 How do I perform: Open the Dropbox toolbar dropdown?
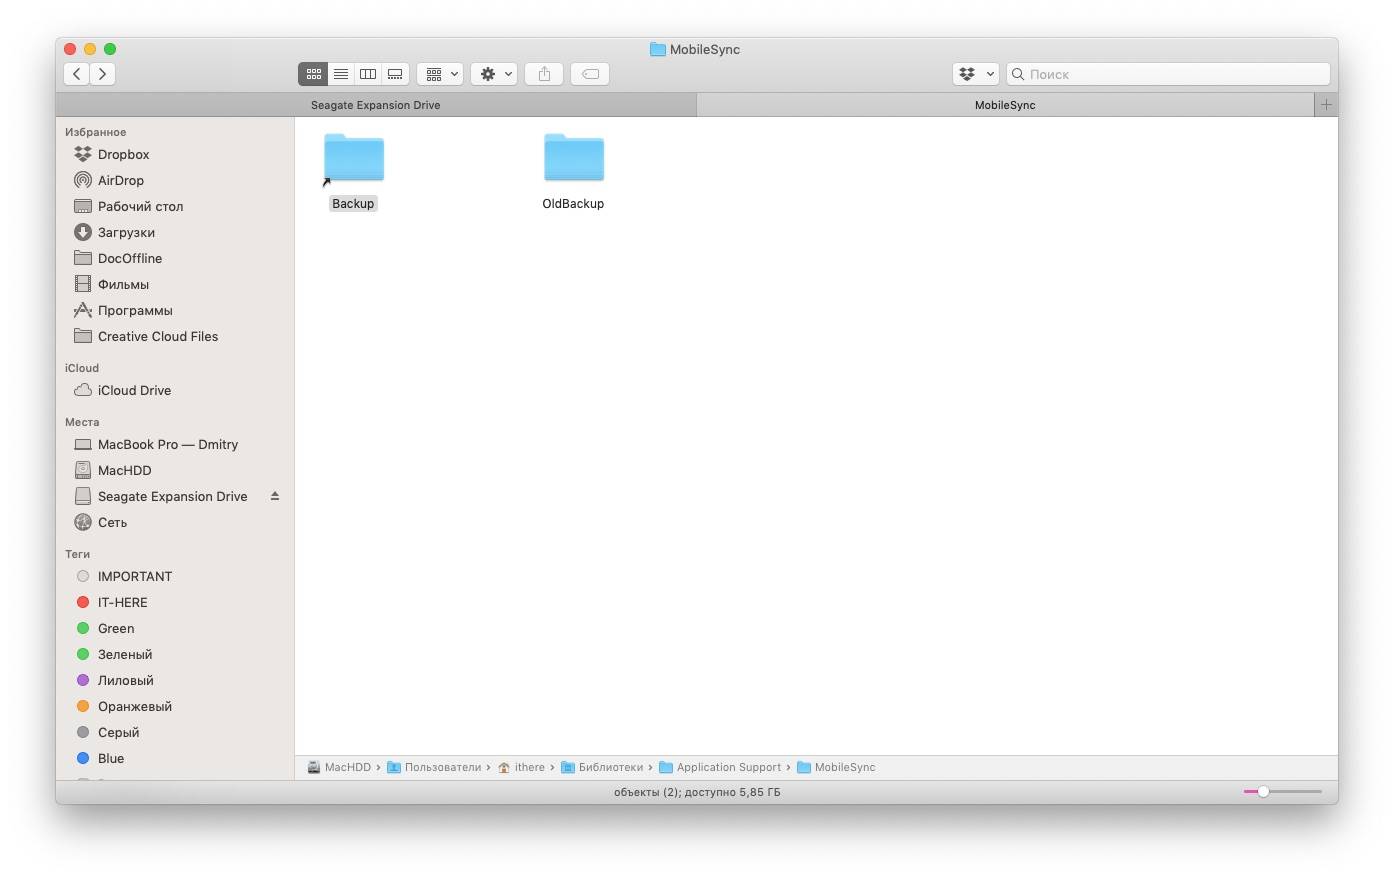pos(975,74)
